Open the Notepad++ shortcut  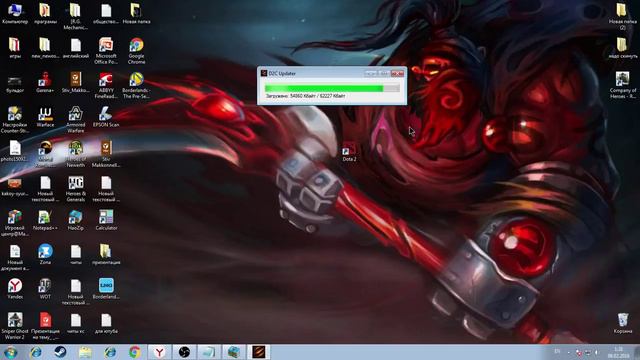pyautogui.click(x=45, y=220)
